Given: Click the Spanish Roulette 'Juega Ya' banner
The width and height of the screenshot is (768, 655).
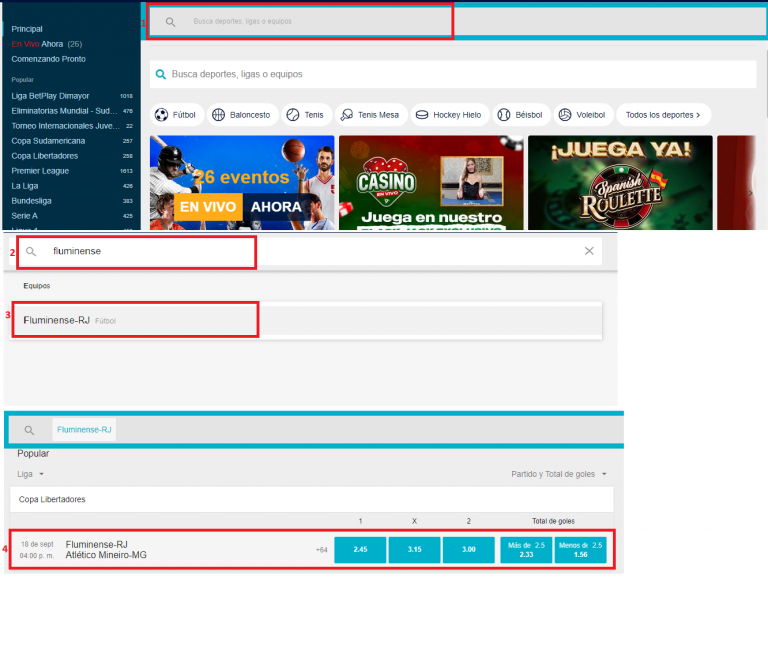Looking at the screenshot, I should [620, 183].
